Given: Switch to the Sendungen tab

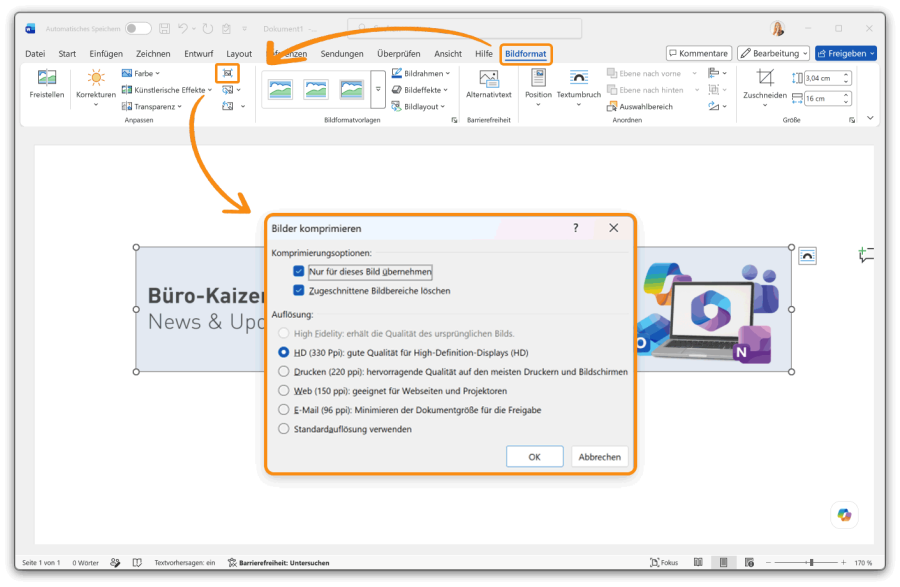Looking at the screenshot, I should click(x=342, y=53).
